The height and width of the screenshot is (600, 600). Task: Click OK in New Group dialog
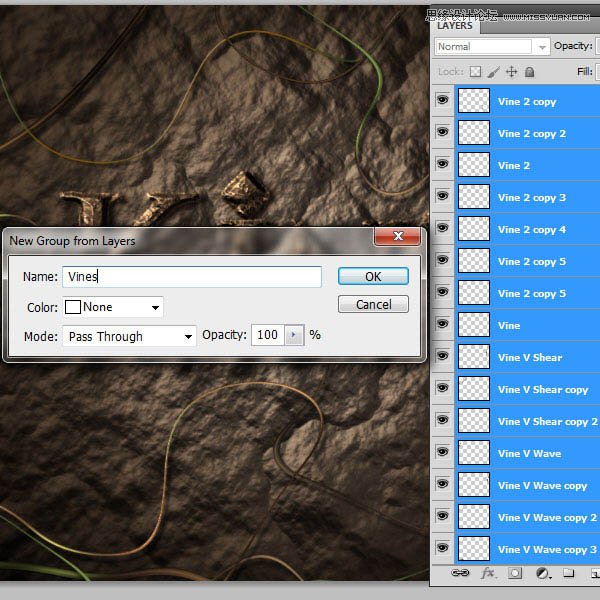coord(373,276)
